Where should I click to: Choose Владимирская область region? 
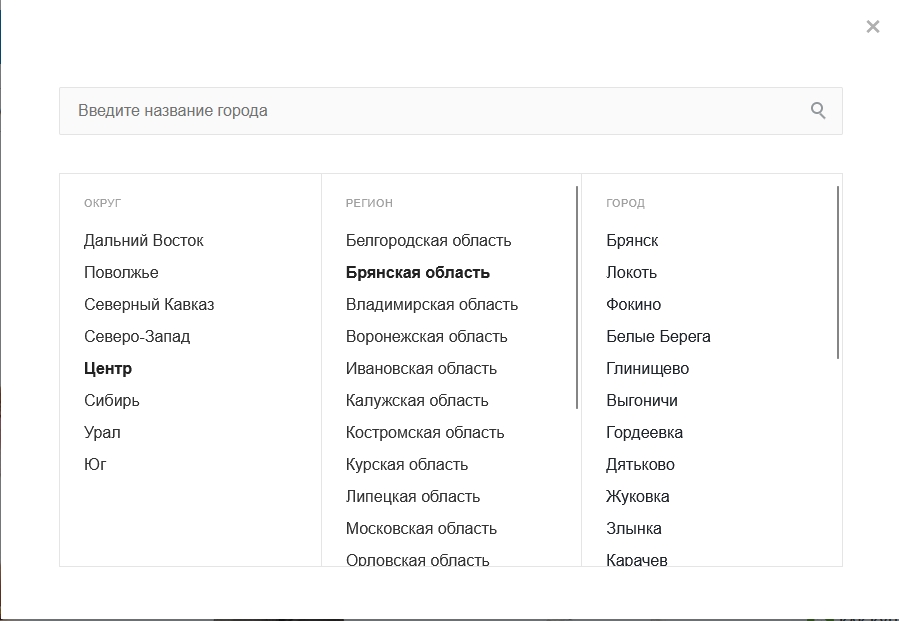point(432,304)
